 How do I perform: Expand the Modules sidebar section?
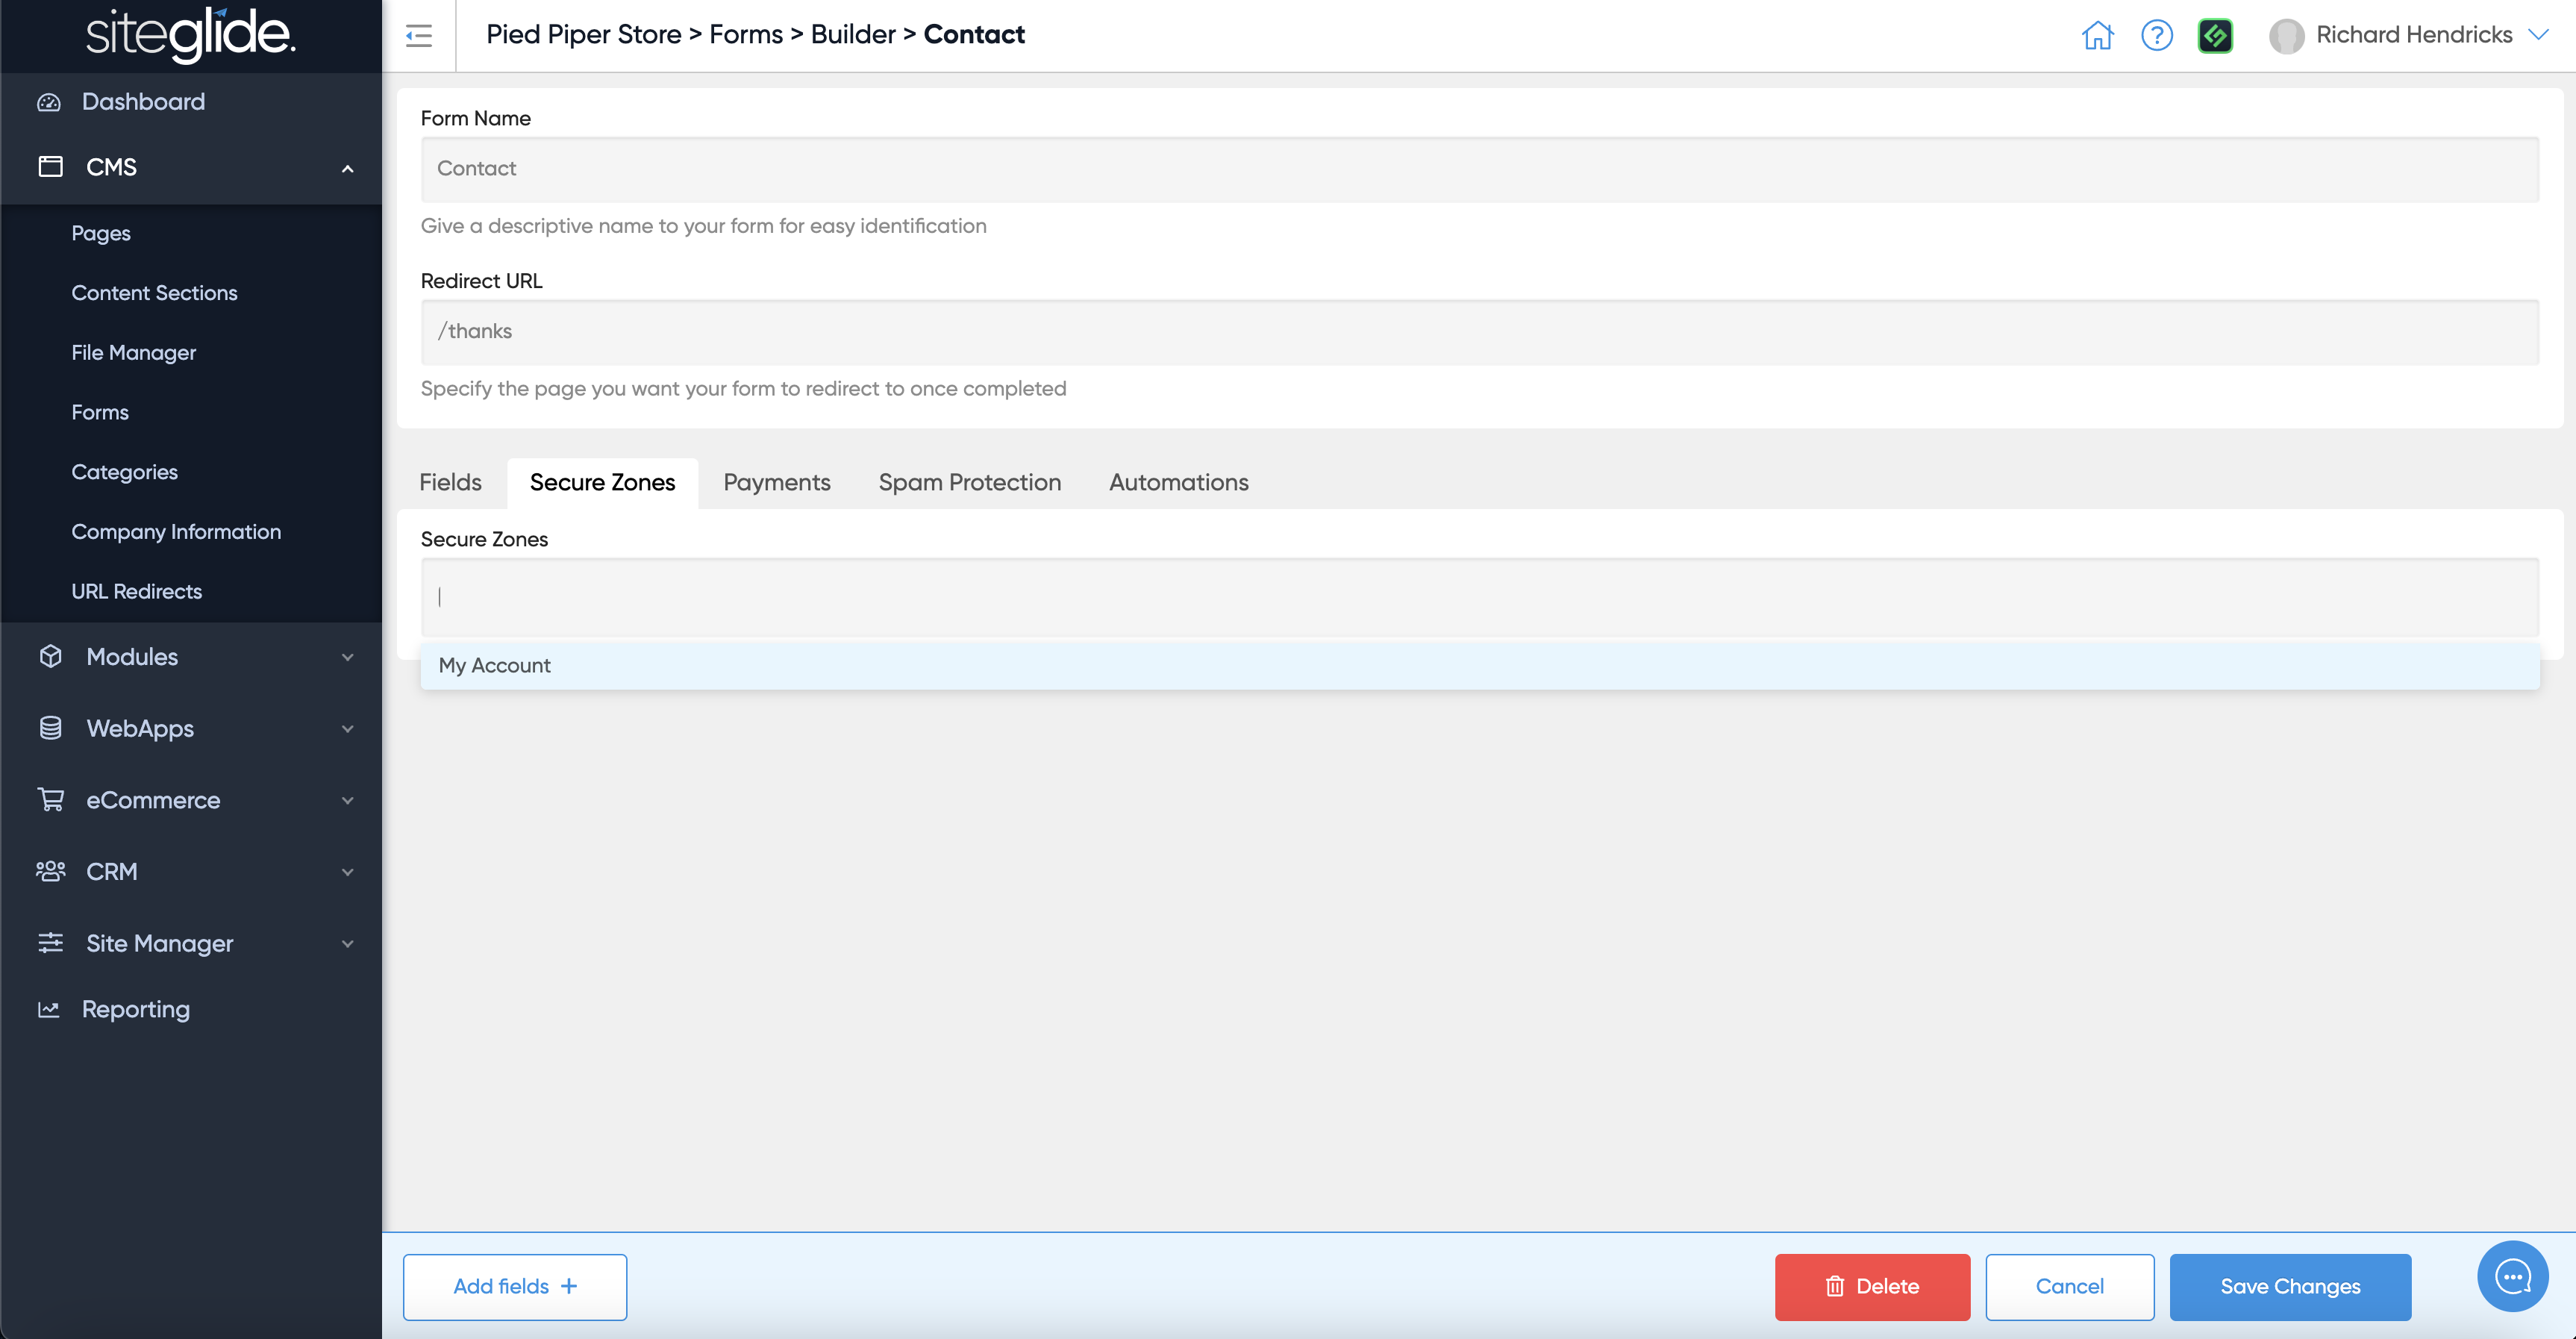(x=347, y=657)
